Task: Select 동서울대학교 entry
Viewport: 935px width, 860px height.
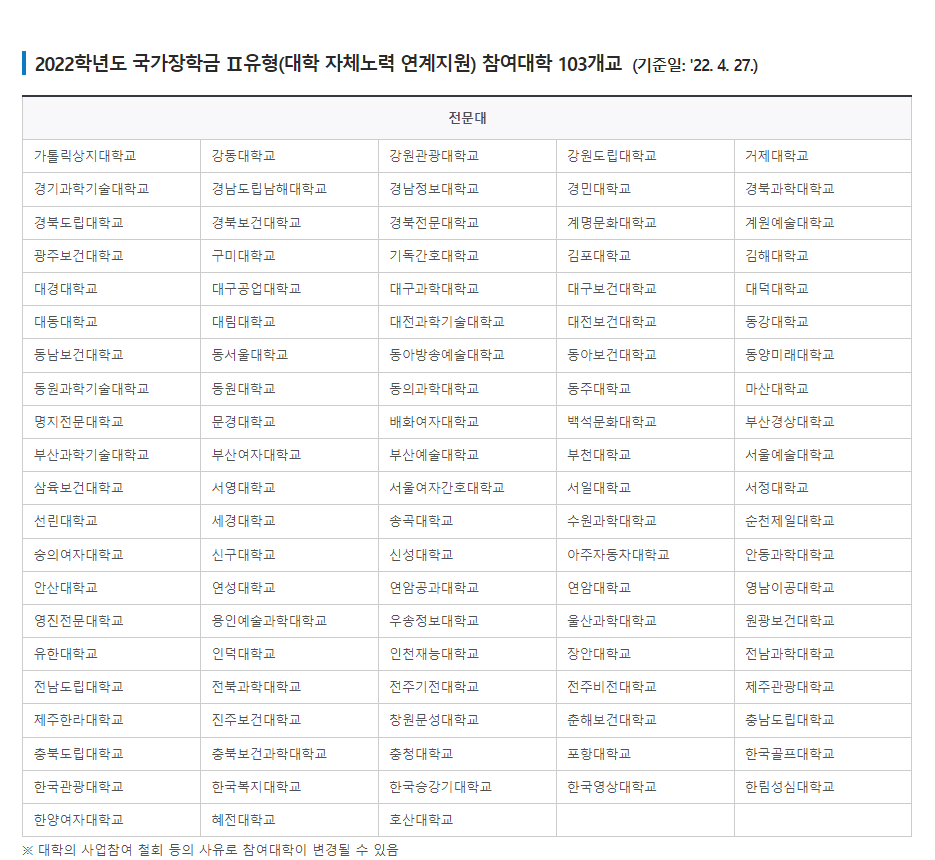Action: pyautogui.click(x=289, y=355)
